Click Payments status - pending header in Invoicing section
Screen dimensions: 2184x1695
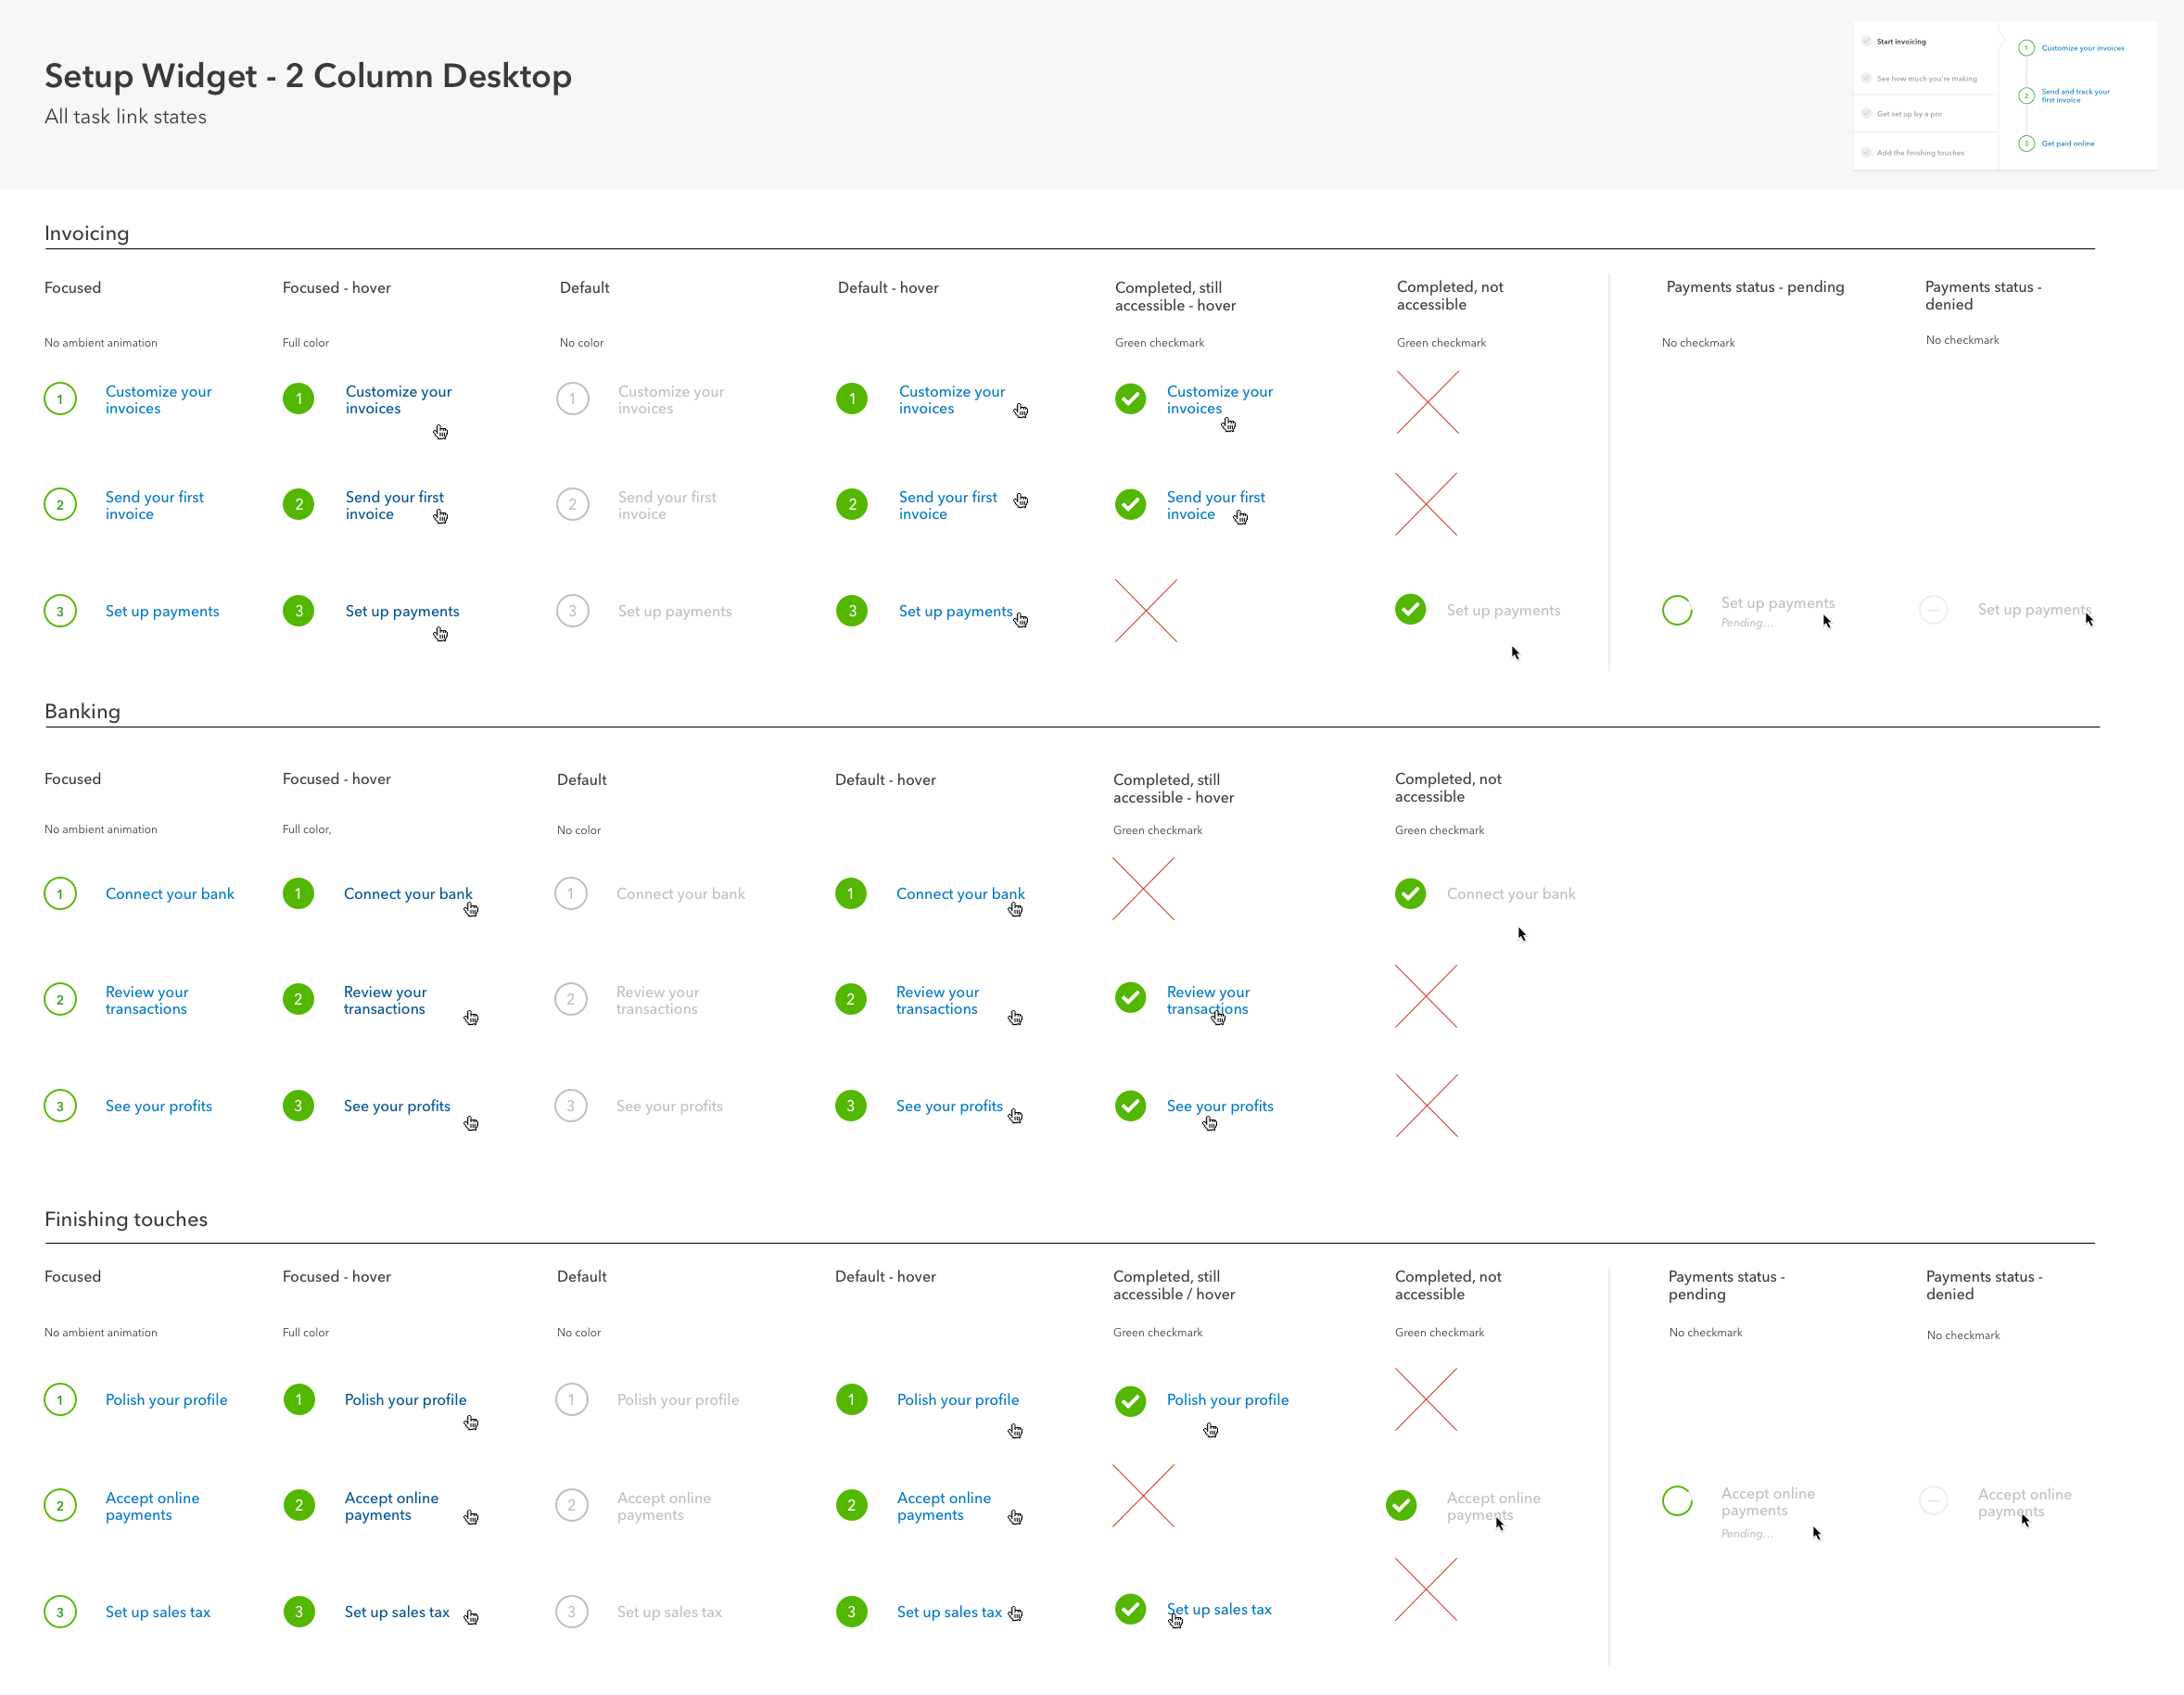click(x=1754, y=287)
